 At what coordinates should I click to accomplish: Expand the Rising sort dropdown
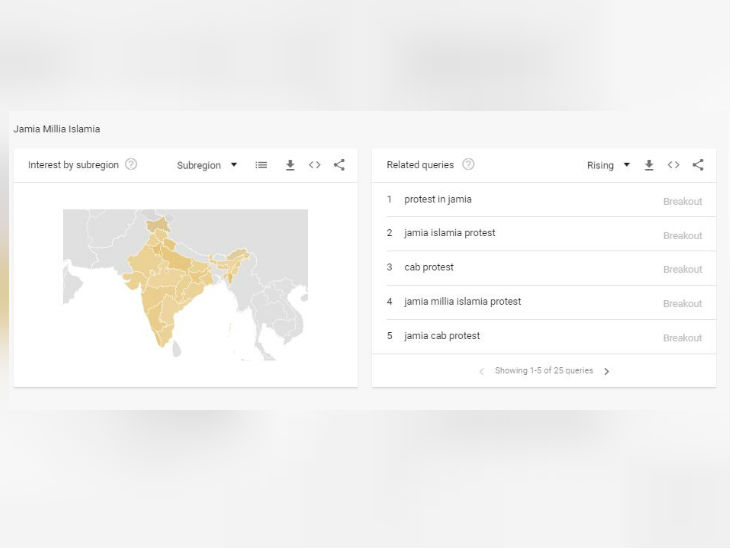608,165
